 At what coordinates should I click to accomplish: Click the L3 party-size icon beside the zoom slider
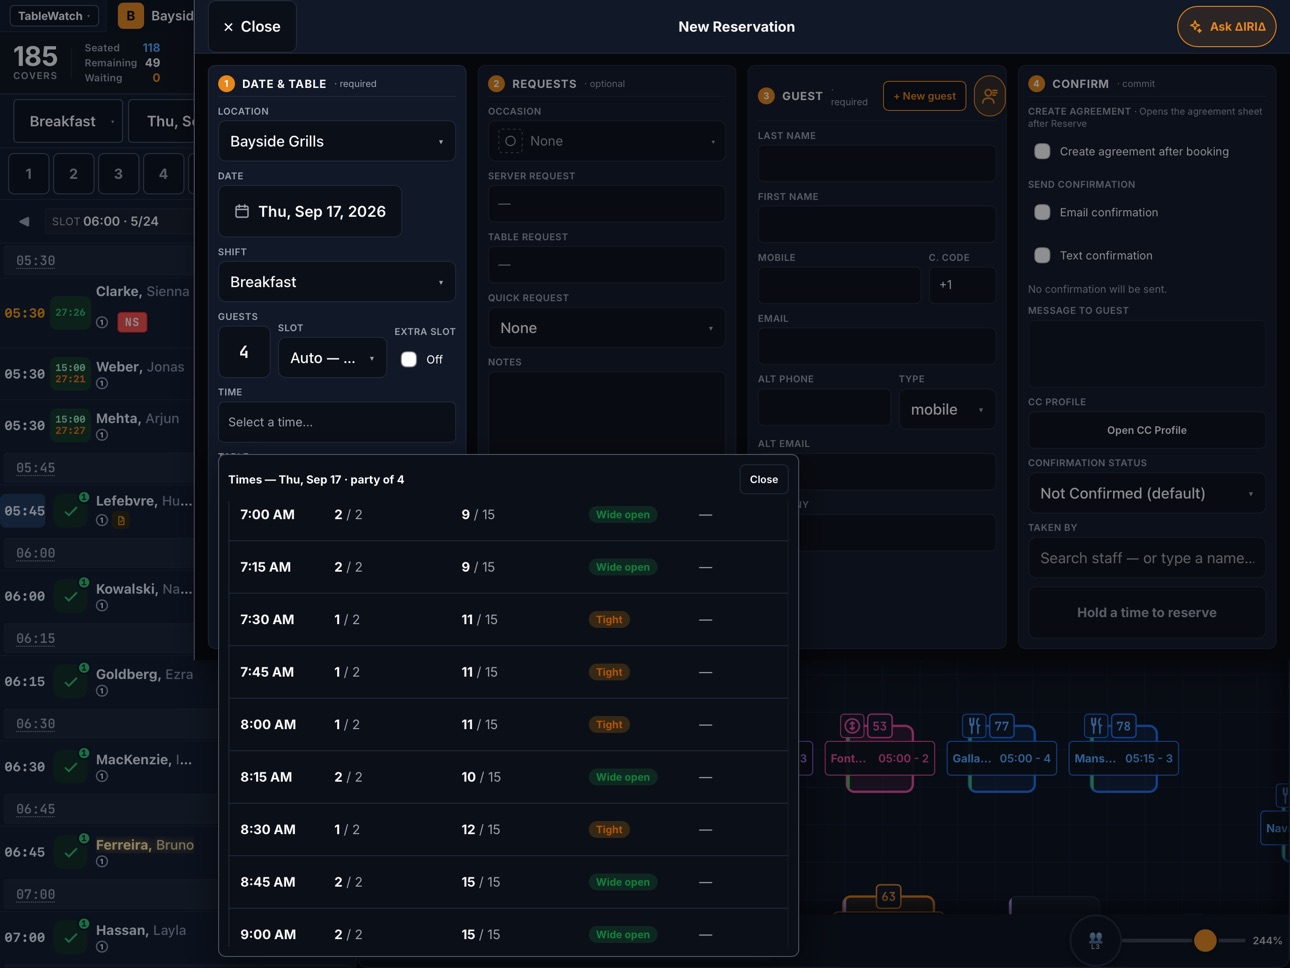pos(1096,940)
